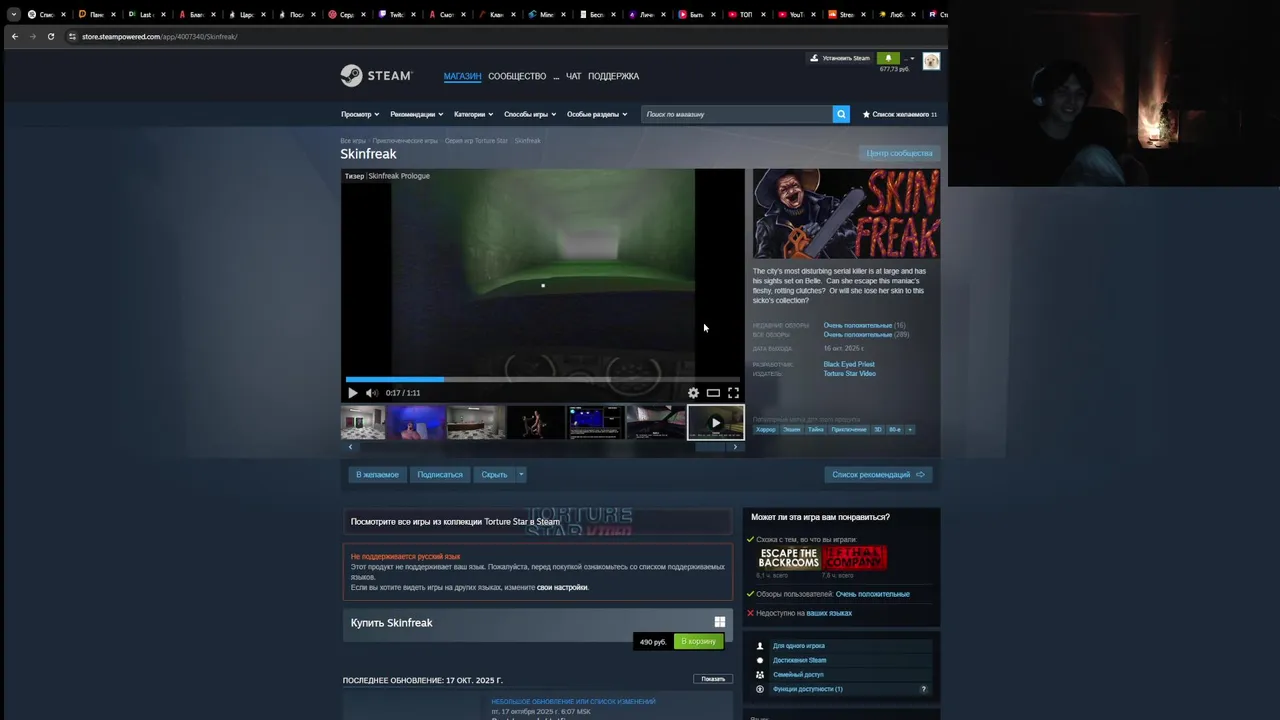The height and width of the screenshot is (720, 1280).
Task: Add Skinfreak to cart with В корзину
Action: click(698, 641)
